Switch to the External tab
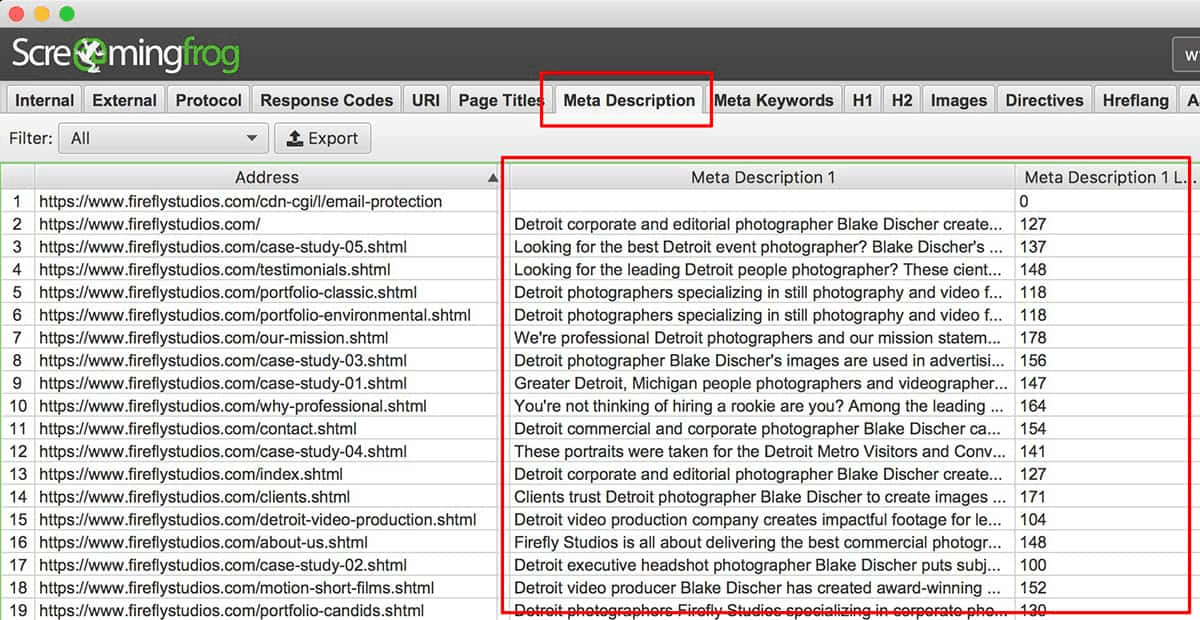 pos(124,100)
